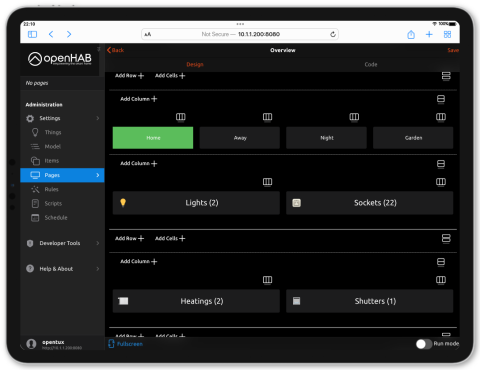Select the green Home button
Image resolution: width=480 pixels, height=370 pixels.
(153, 138)
